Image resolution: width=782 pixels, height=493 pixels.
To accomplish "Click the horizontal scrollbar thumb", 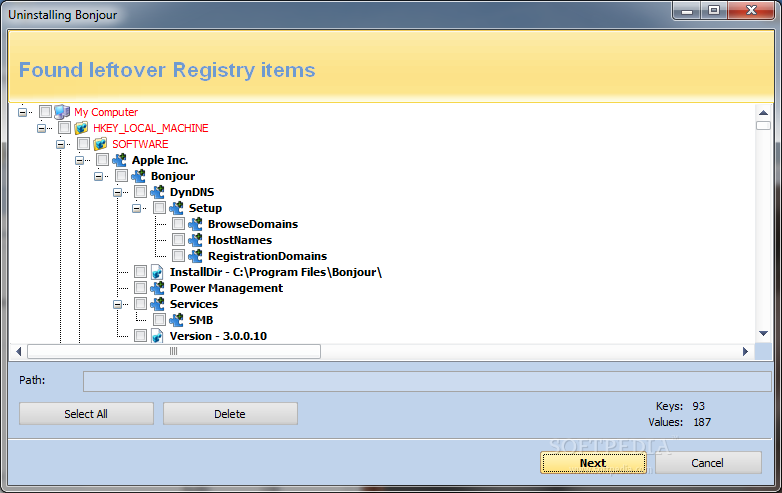I will [174, 351].
